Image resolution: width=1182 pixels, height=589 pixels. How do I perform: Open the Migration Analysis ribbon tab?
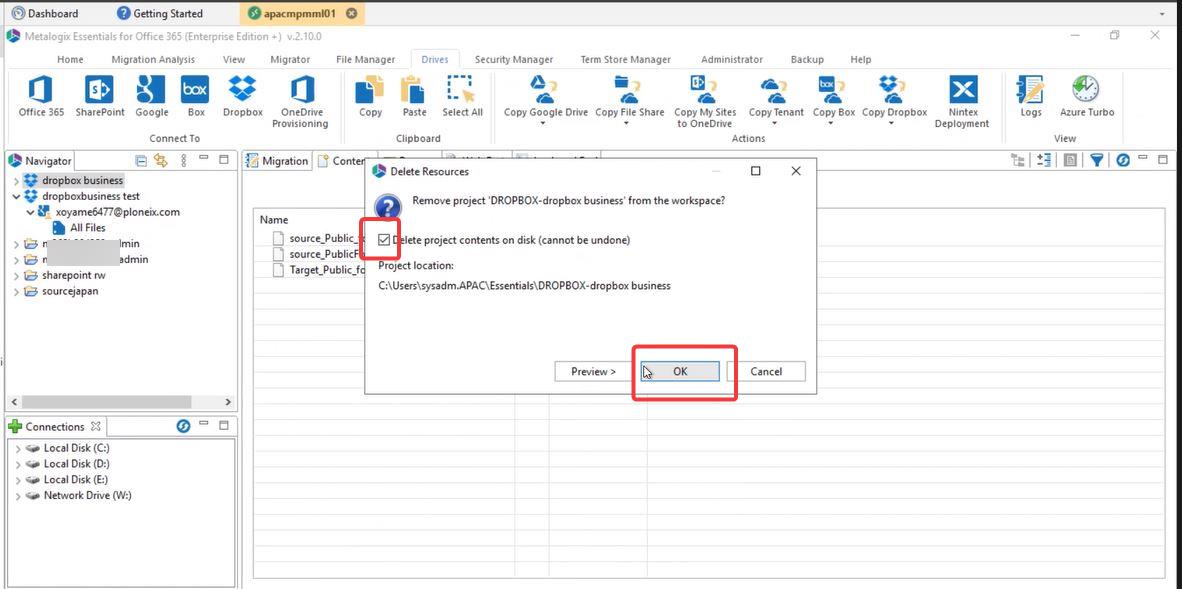coord(153,60)
